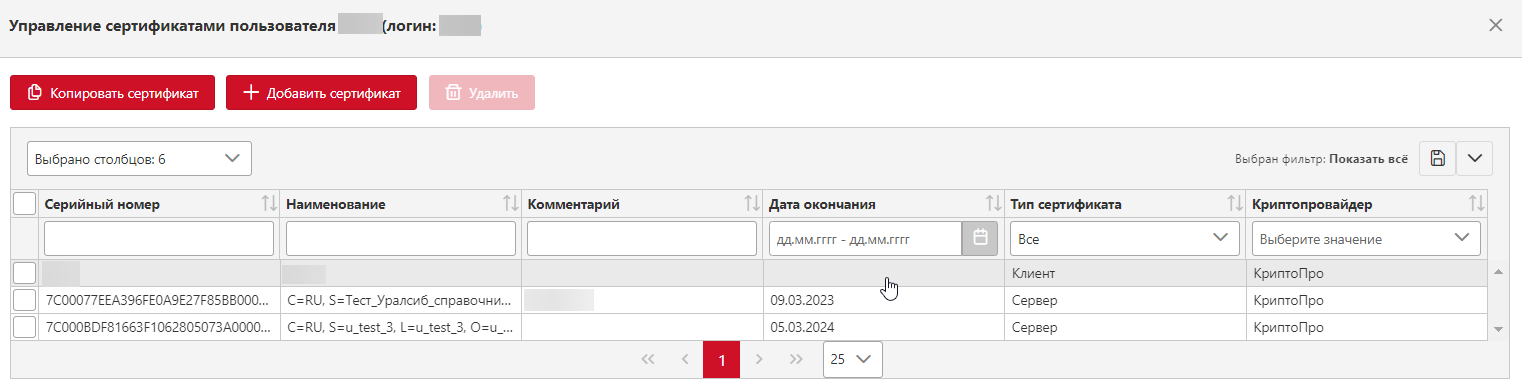Open calendar picker for Дата окончания filter
Viewport: 1522px width, 388px height.
point(980,238)
